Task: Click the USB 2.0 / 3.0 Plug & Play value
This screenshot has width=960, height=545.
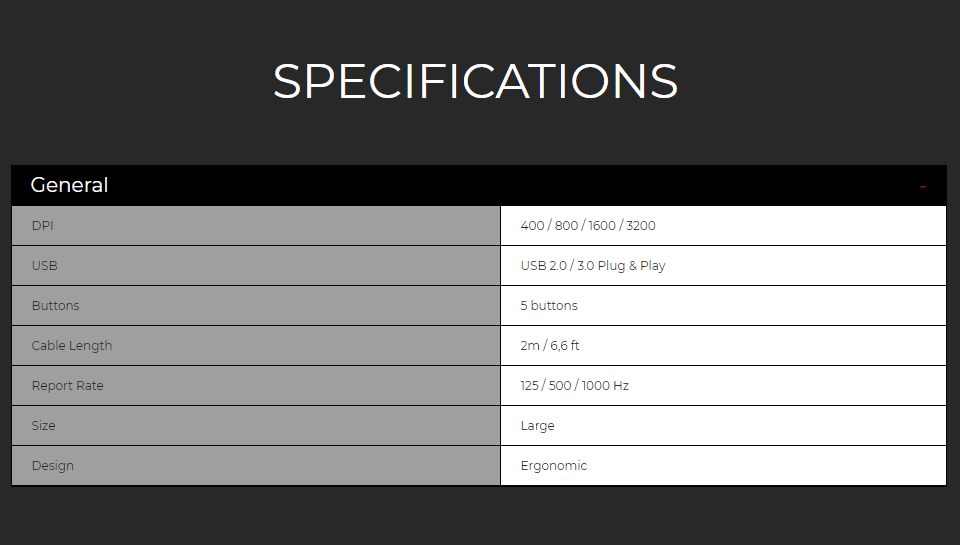Action: pyautogui.click(x=593, y=266)
